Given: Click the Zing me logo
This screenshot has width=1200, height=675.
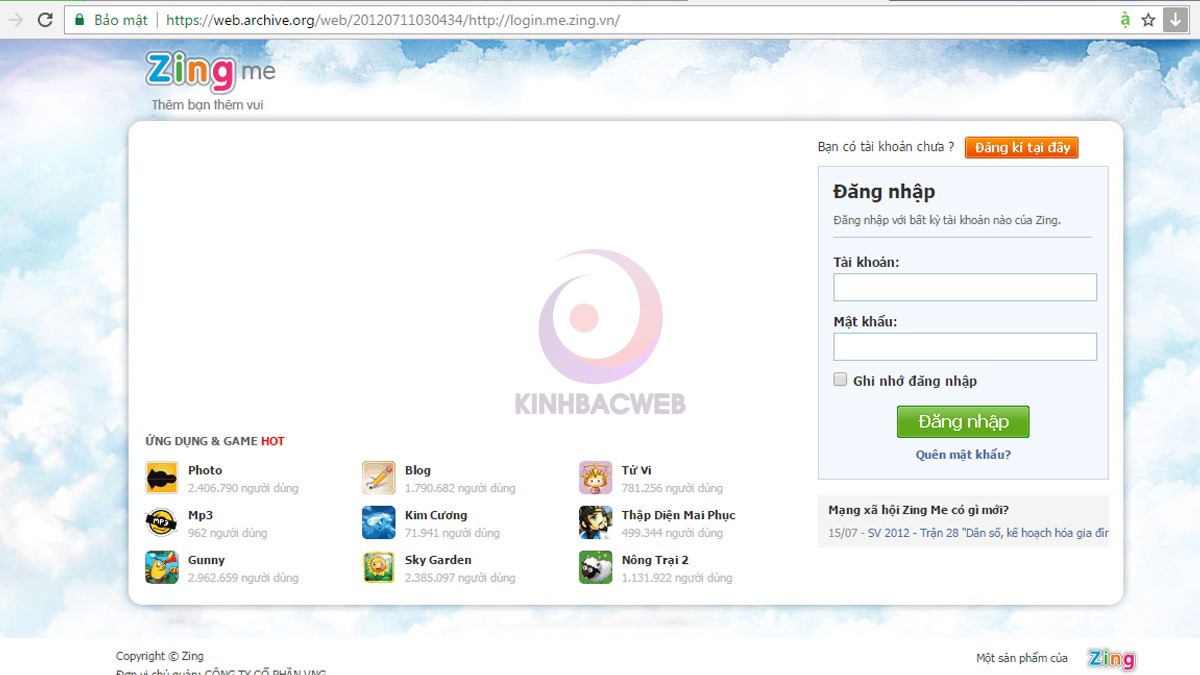Looking at the screenshot, I should pos(210,71).
